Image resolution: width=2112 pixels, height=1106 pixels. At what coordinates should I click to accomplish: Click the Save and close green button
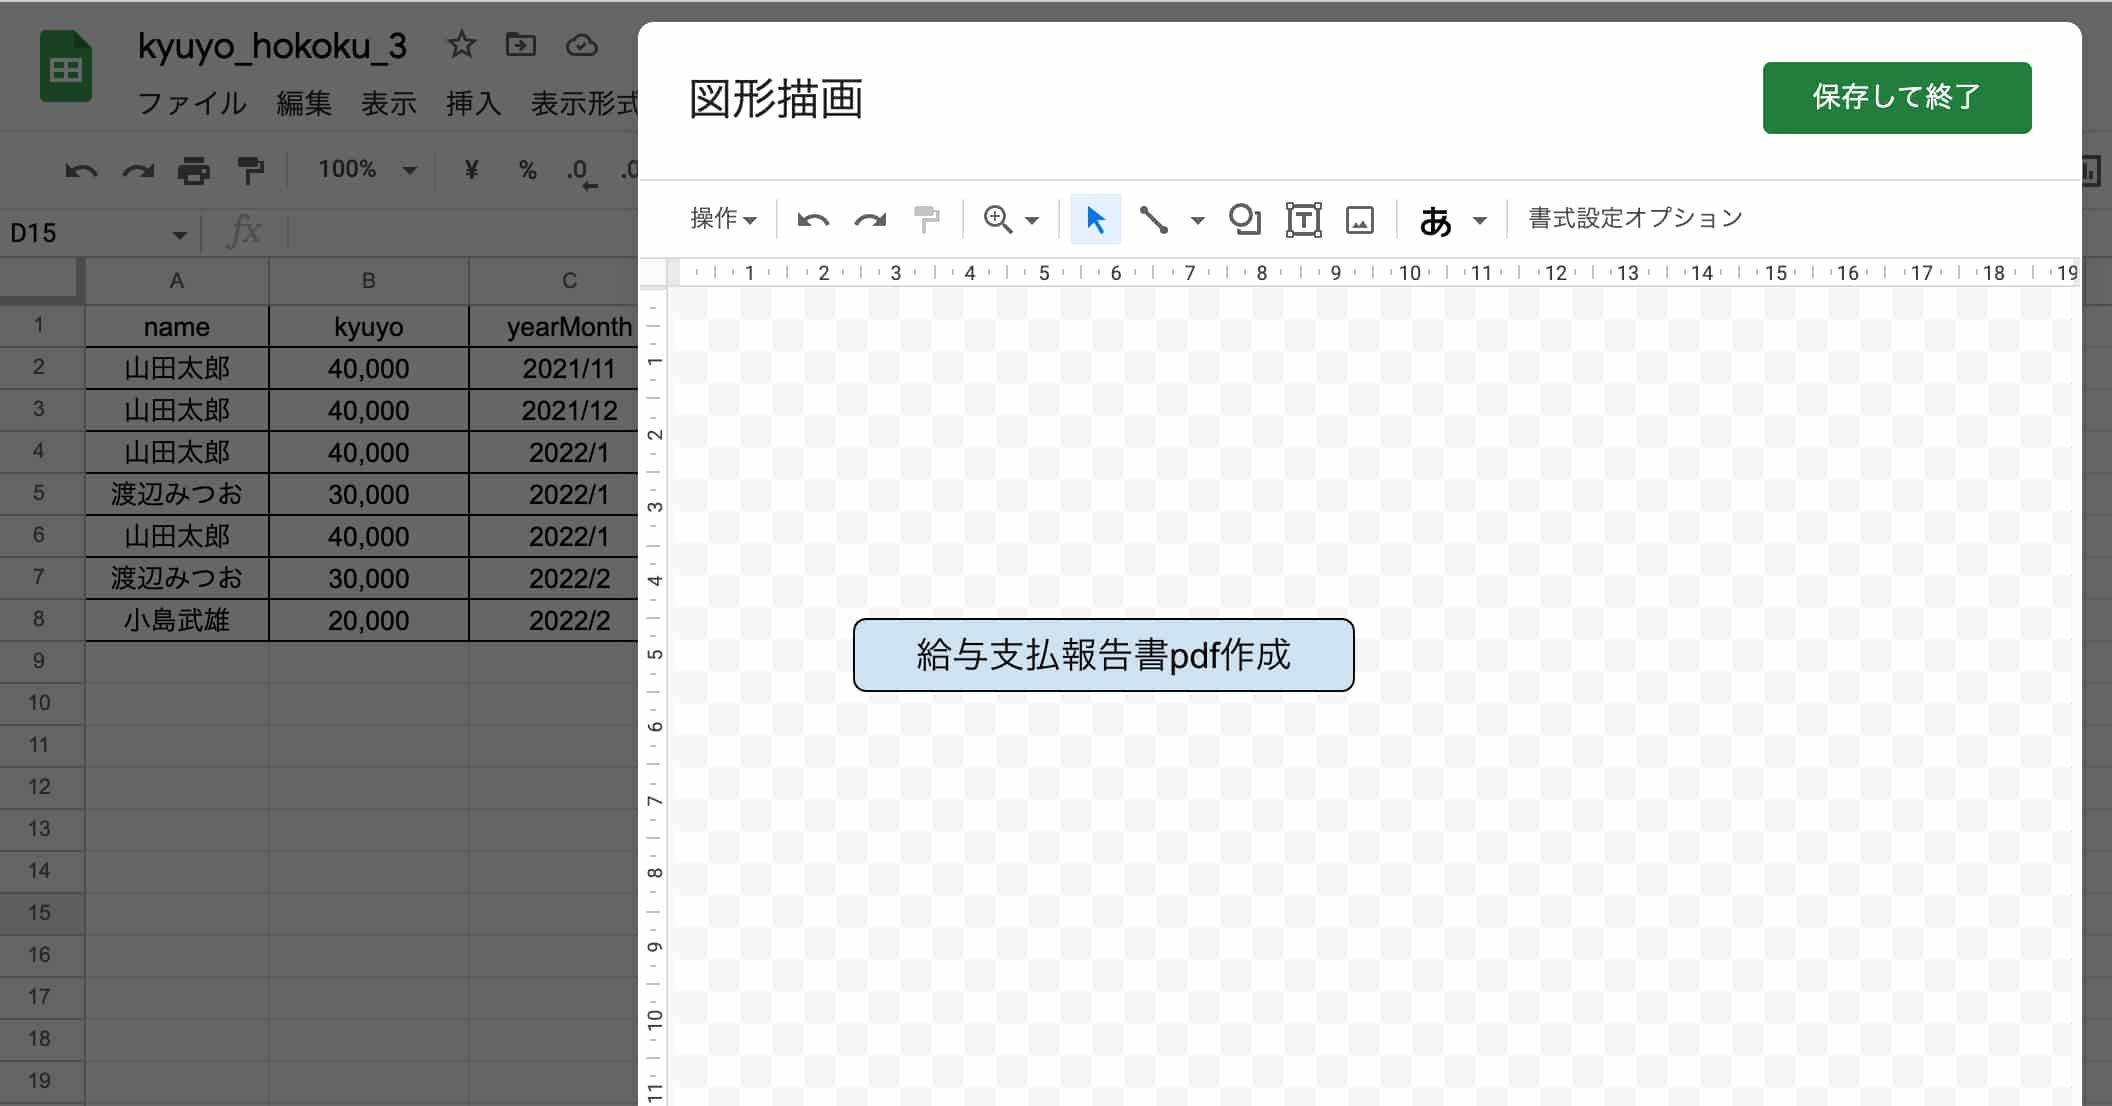tap(1896, 97)
